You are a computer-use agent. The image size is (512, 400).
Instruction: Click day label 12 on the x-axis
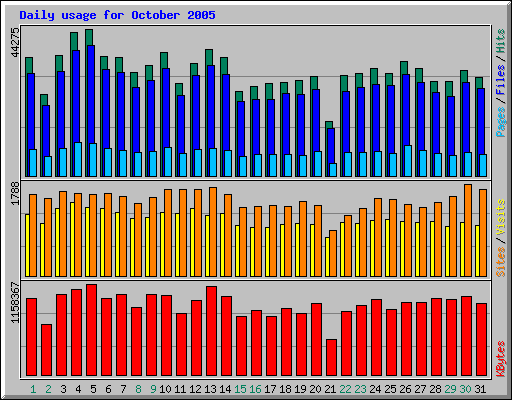(195, 389)
